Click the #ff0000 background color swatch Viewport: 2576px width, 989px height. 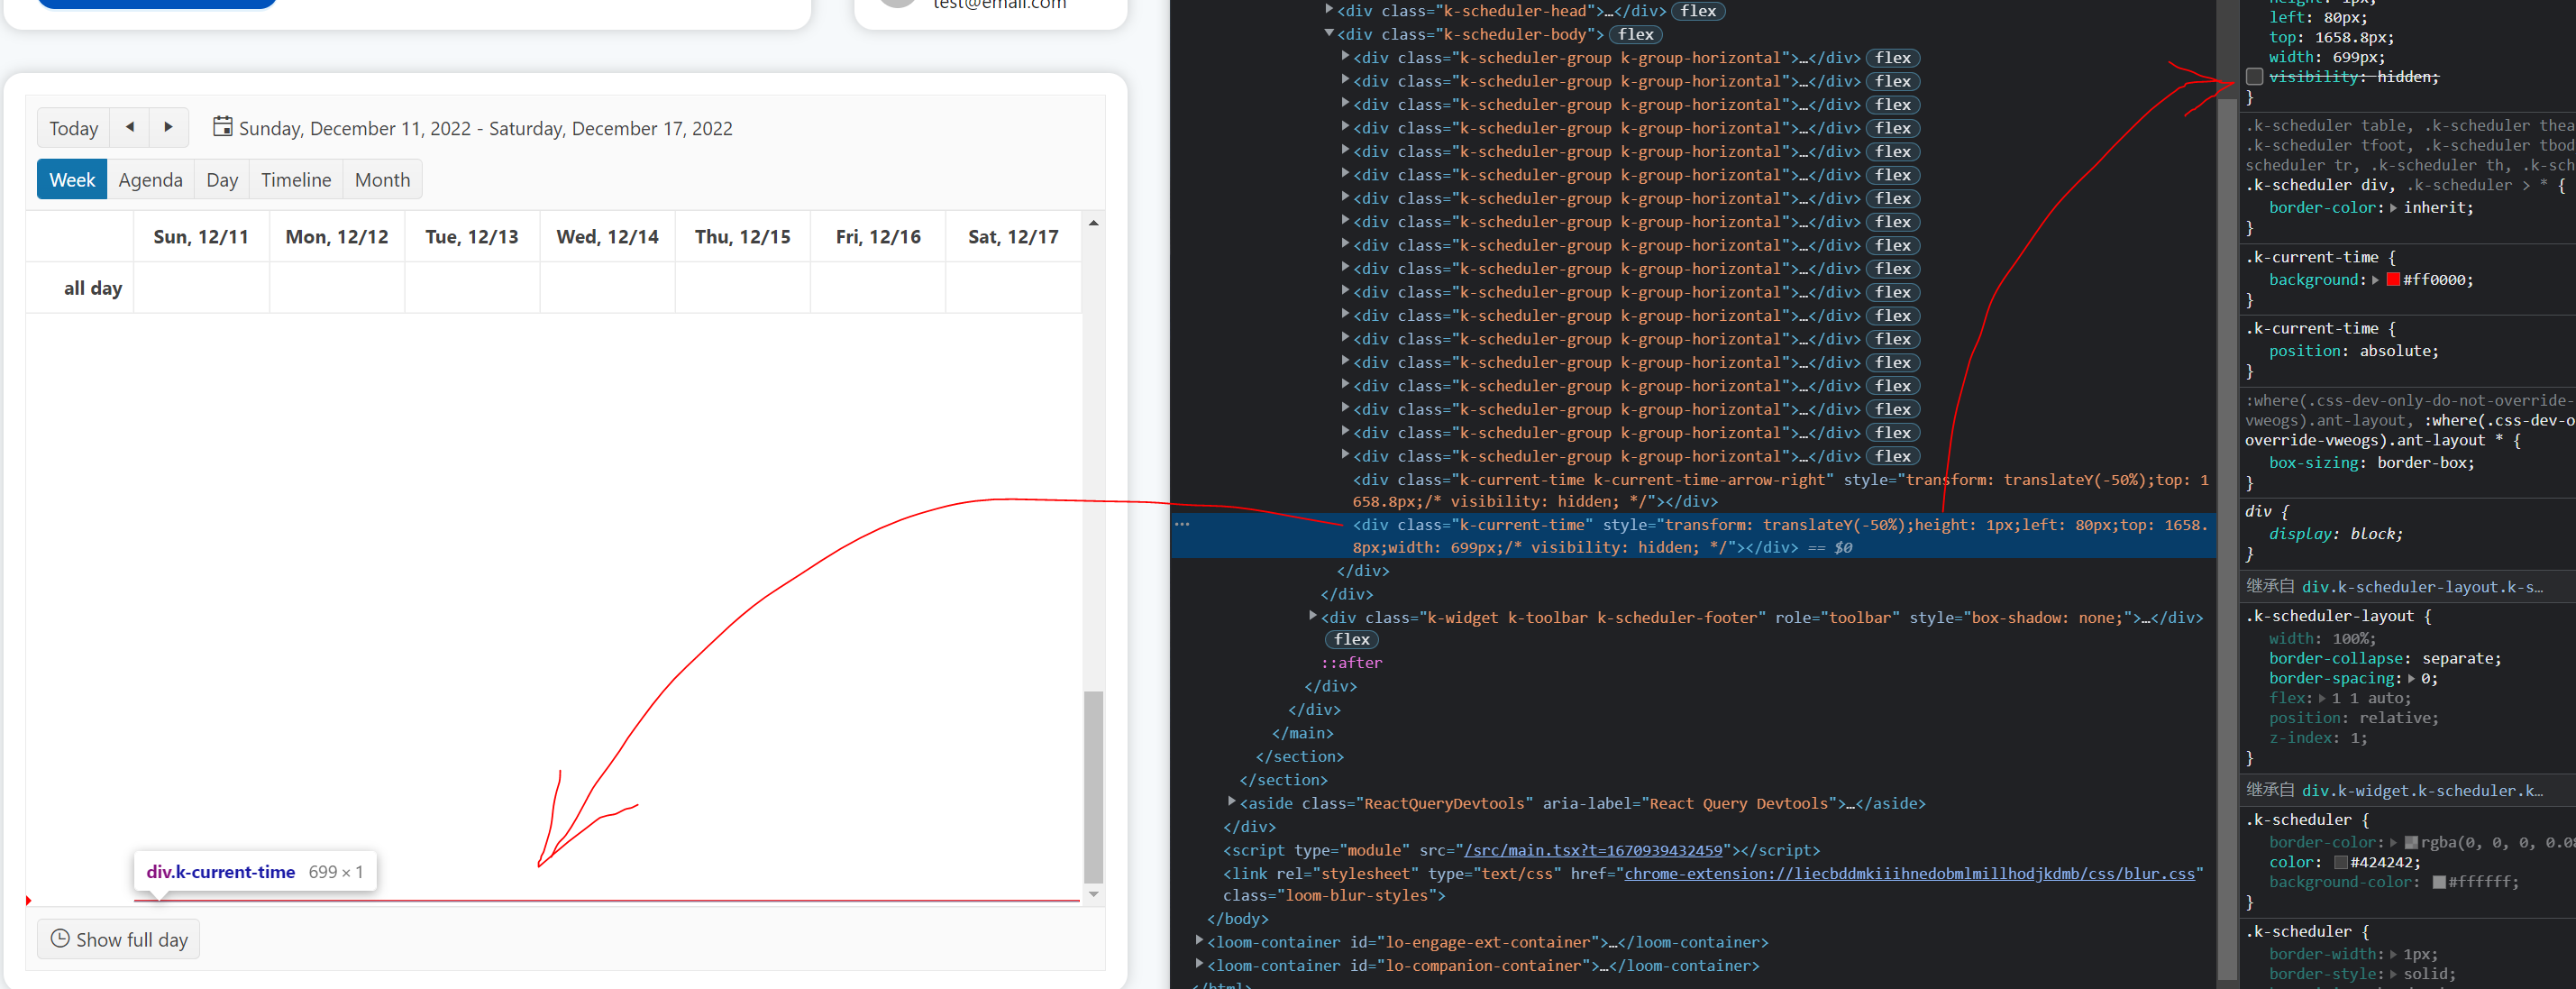pyautogui.click(x=2393, y=280)
